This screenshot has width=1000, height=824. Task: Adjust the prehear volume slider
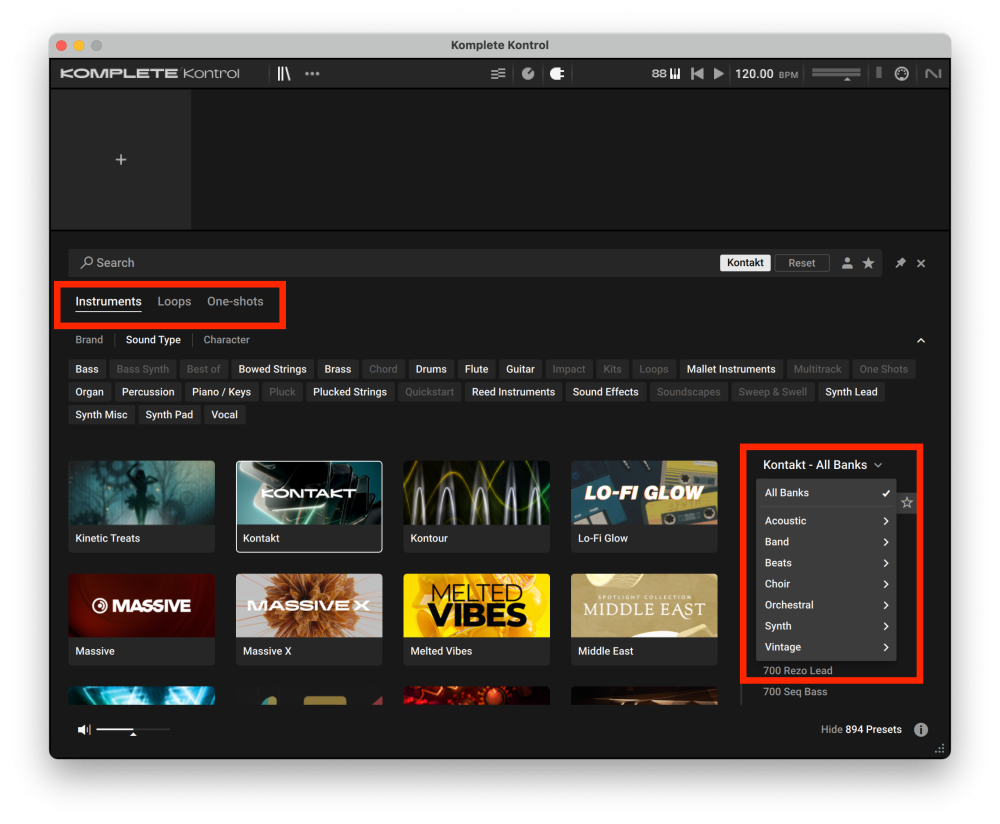pos(133,730)
